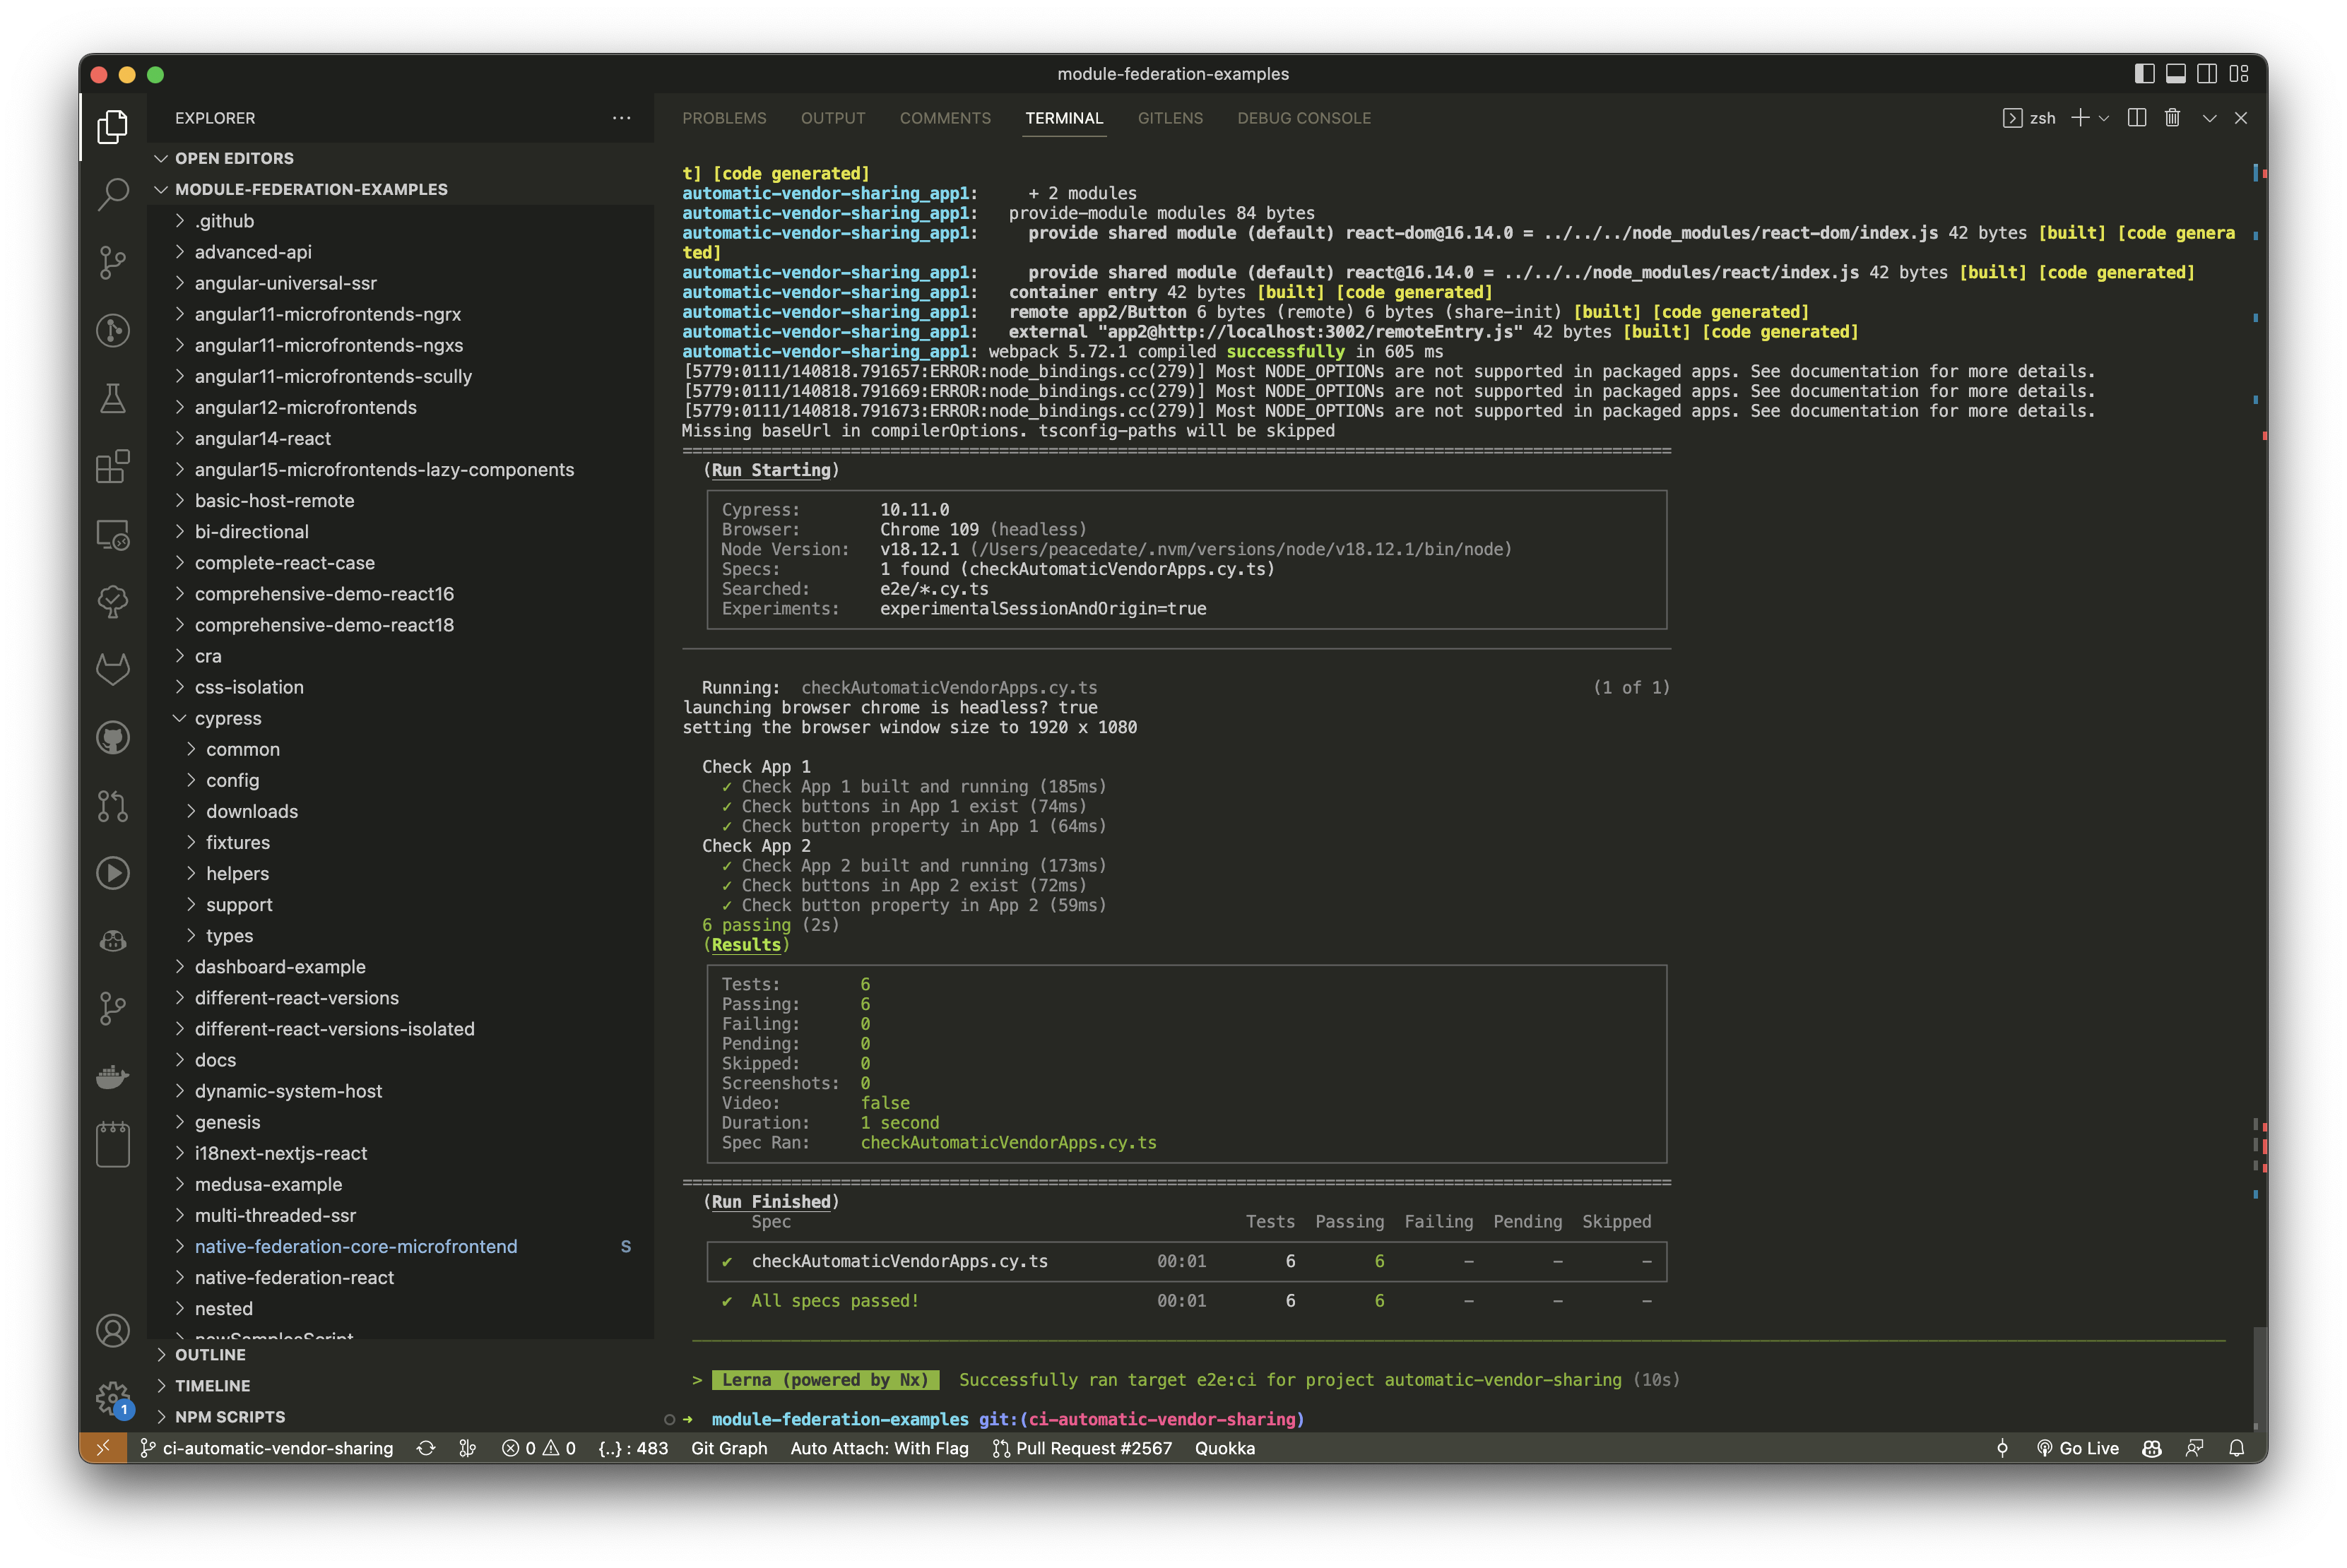Switch to the OUTPUT tab
This screenshot has height=1568, width=2347.
coord(833,118)
